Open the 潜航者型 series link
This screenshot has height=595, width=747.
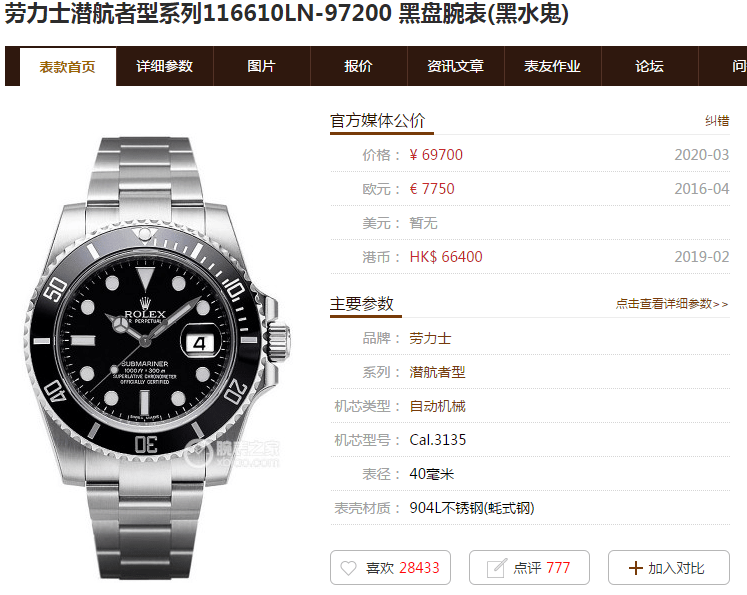pyautogui.click(x=437, y=373)
